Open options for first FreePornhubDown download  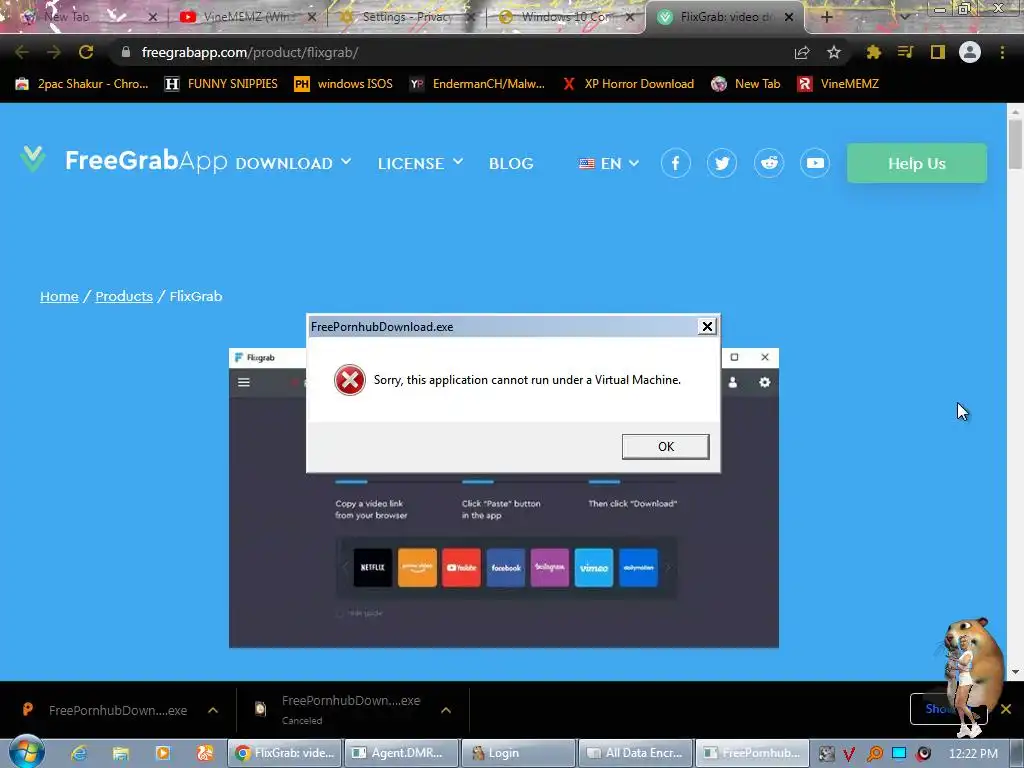213,710
